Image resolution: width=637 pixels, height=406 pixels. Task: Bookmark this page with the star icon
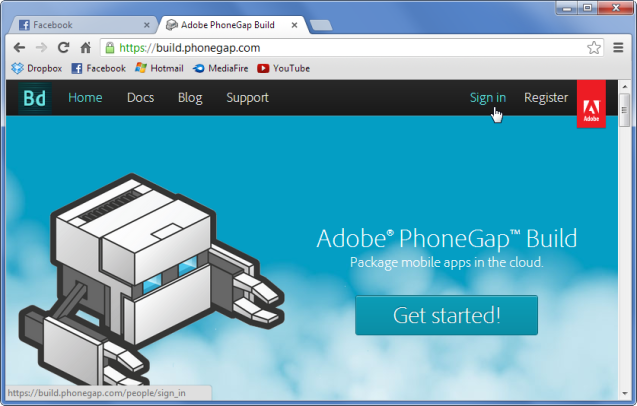[594, 48]
